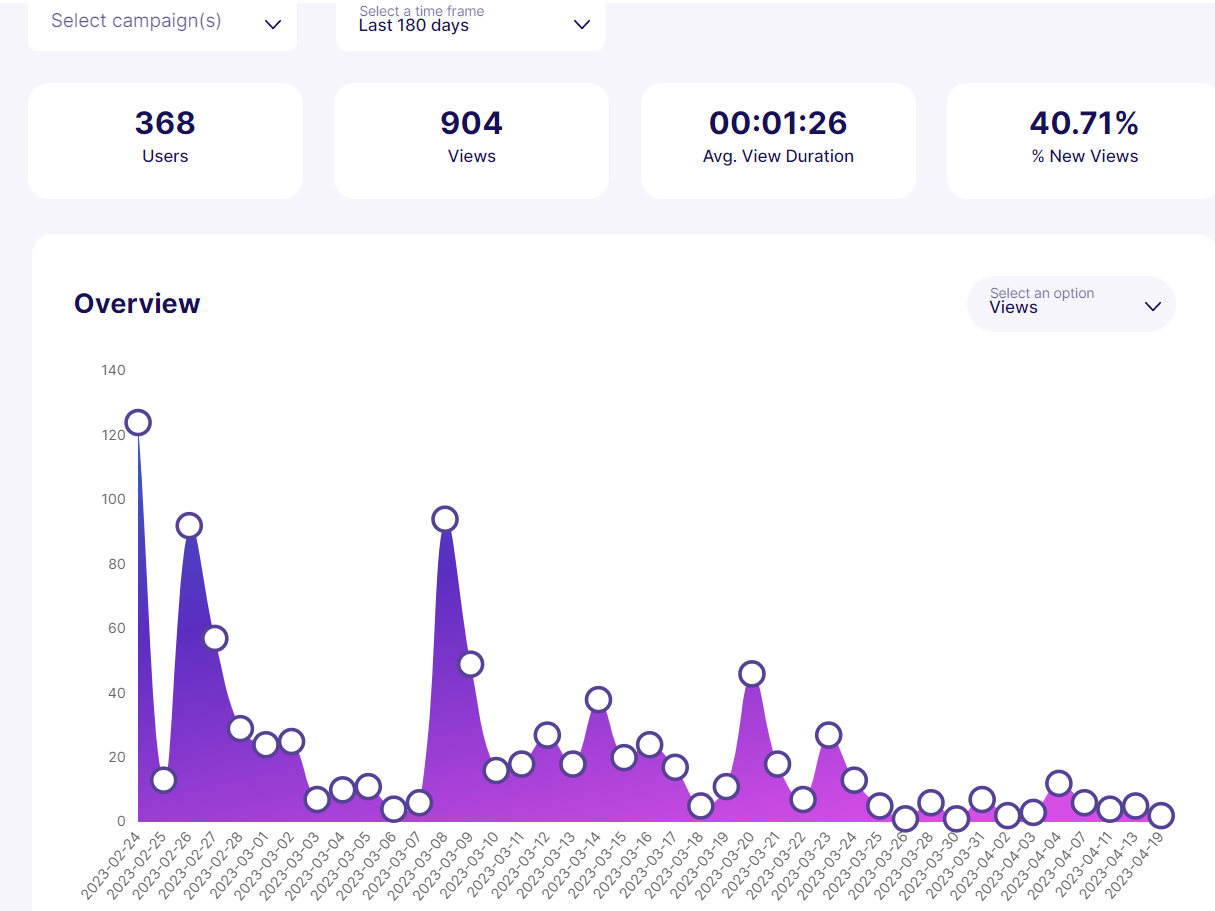
Task: Click the 2023-03-05 data point
Action: 368,786
